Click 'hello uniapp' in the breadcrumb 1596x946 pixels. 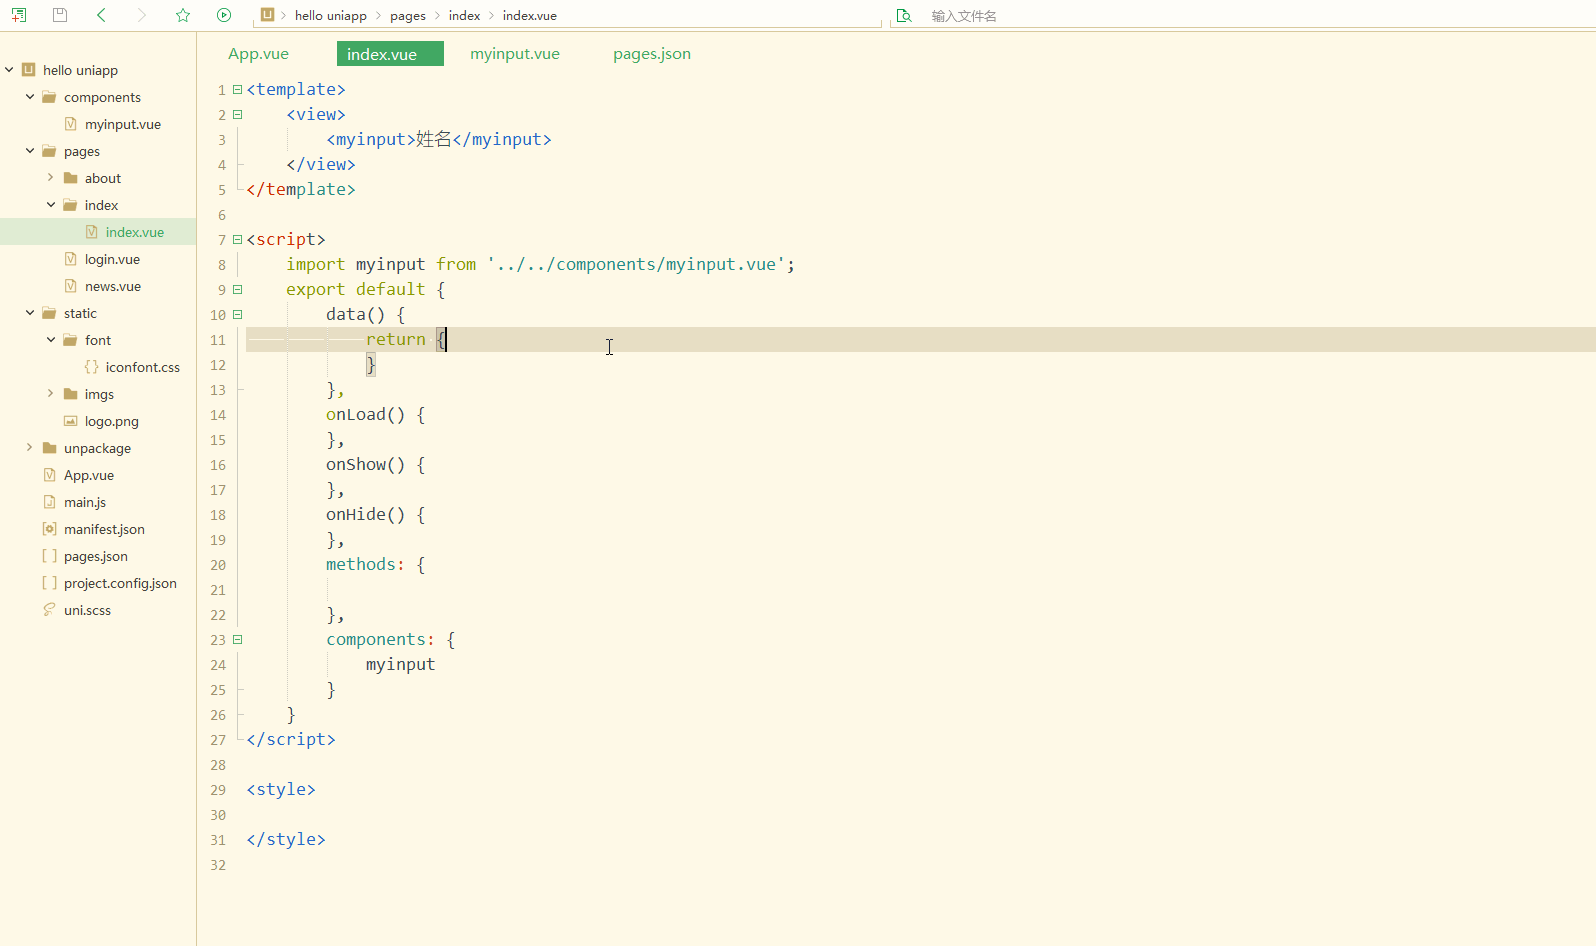pyautogui.click(x=331, y=16)
